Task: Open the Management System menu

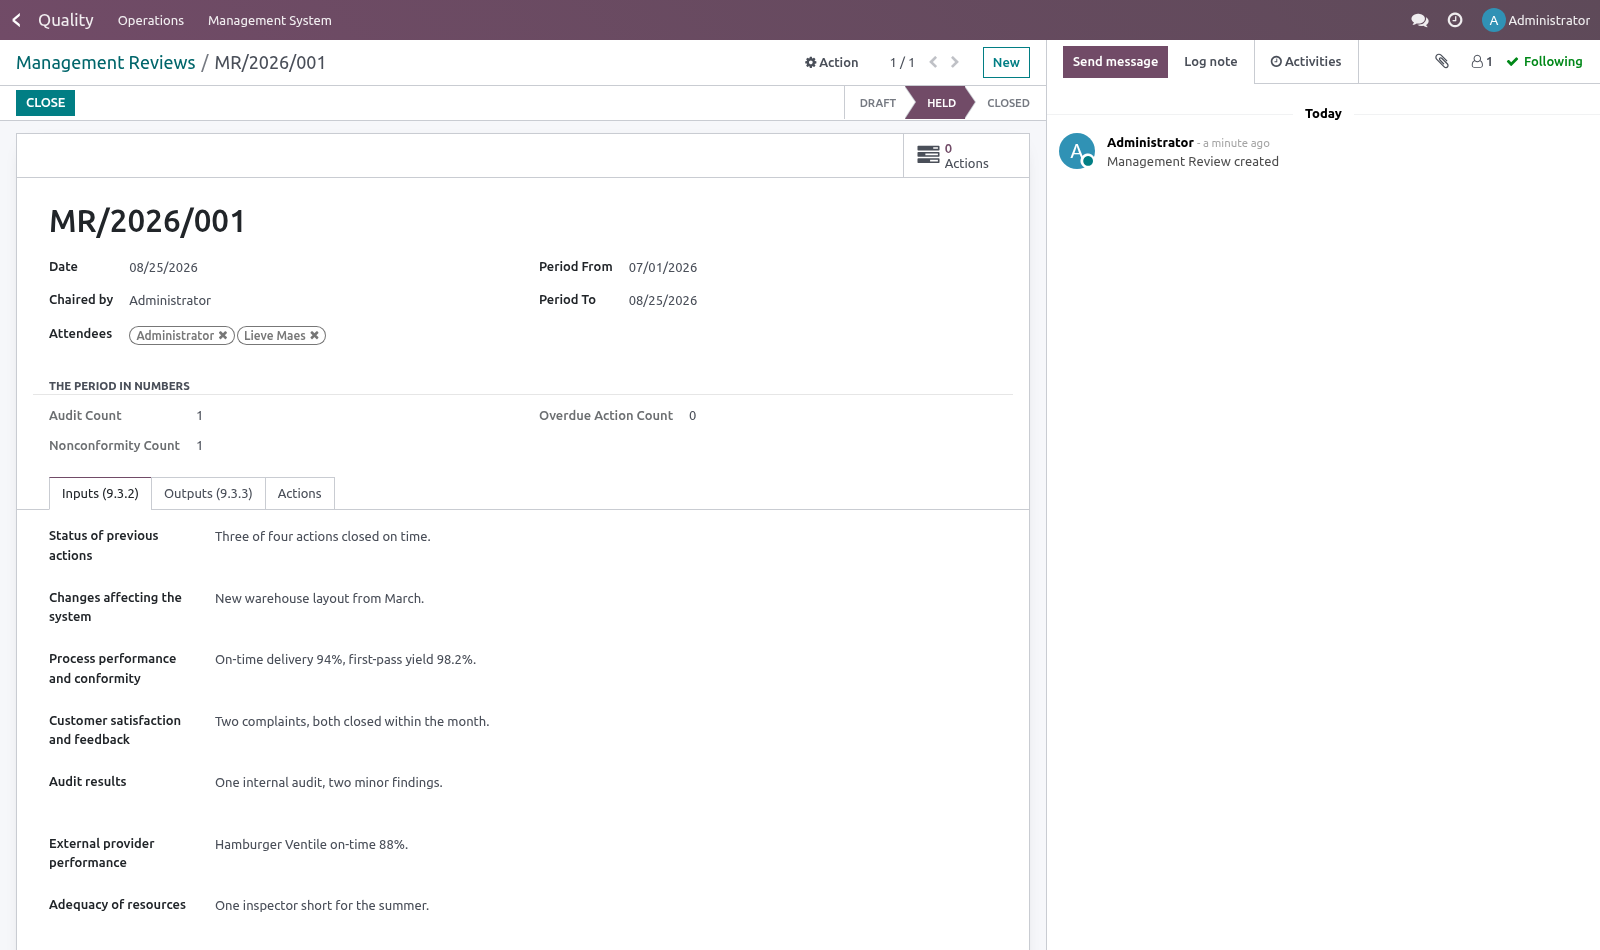Action: (270, 20)
